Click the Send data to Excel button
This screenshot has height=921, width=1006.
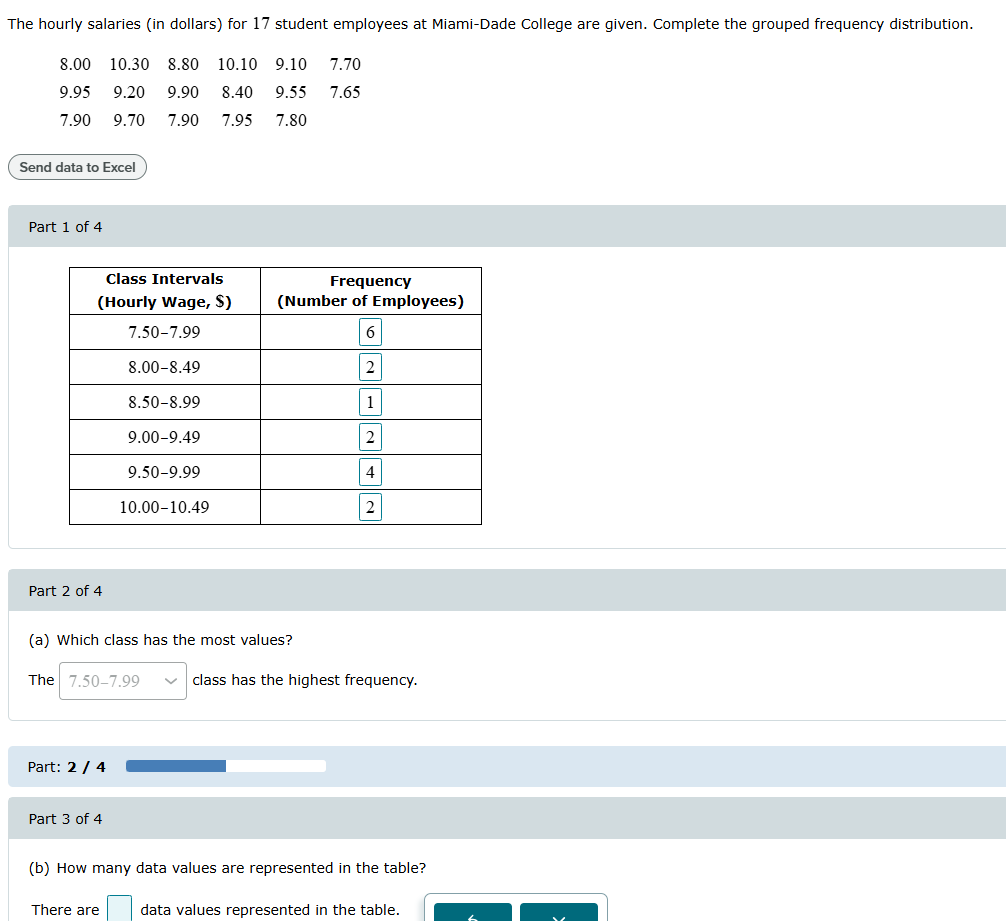[x=77, y=167]
